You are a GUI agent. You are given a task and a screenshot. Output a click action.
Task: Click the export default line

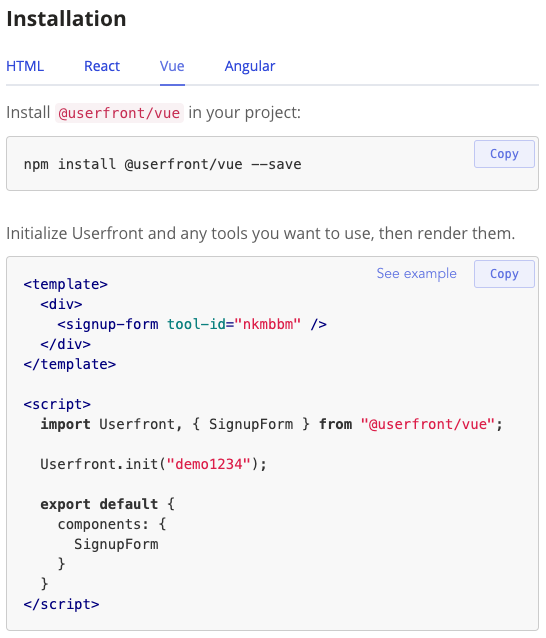coord(107,504)
